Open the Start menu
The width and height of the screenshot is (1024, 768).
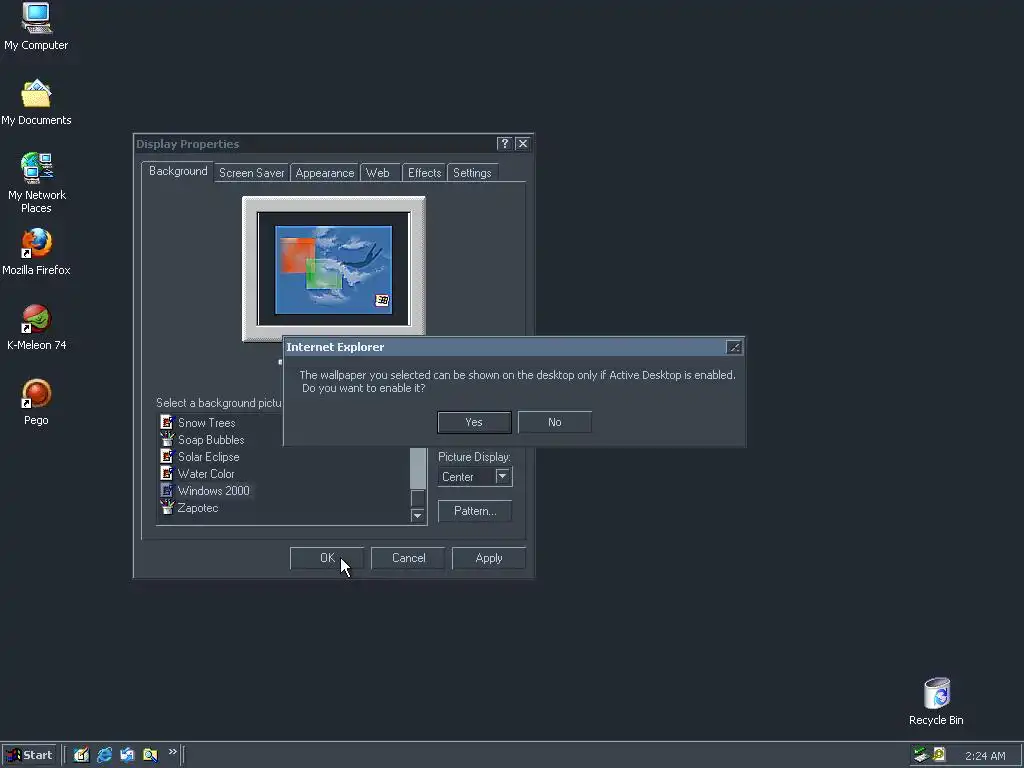point(29,755)
